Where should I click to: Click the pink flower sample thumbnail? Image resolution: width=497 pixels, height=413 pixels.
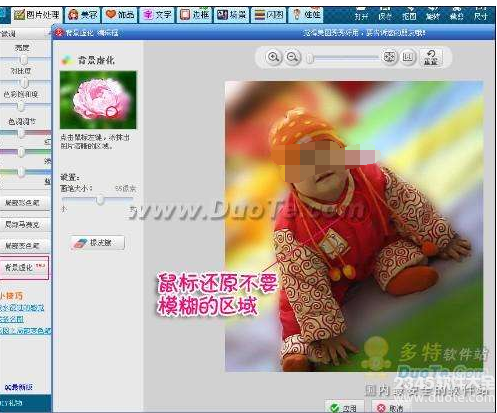pyautogui.click(x=98, y=100)
